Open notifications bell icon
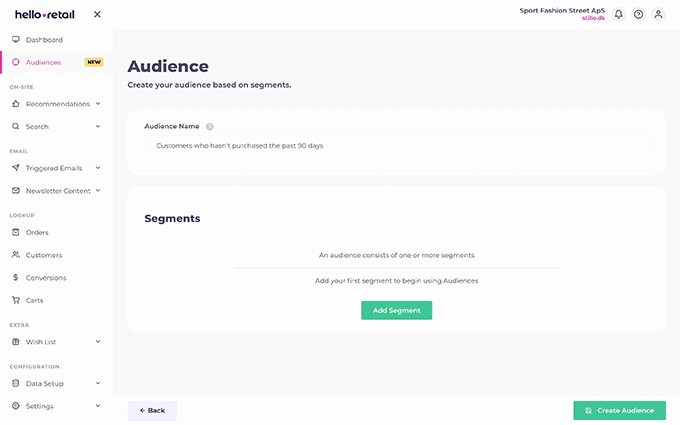Screen dimensions: 680x425 [x=618, y=14]
